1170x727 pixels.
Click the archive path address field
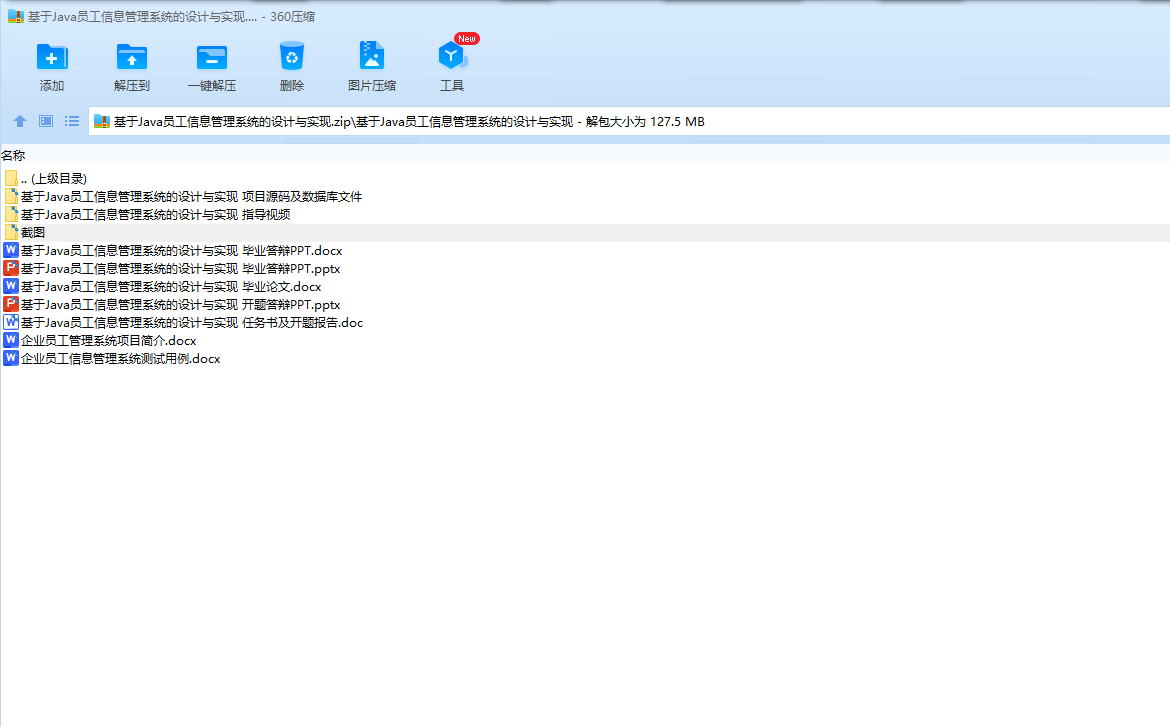tap(628, 122)
